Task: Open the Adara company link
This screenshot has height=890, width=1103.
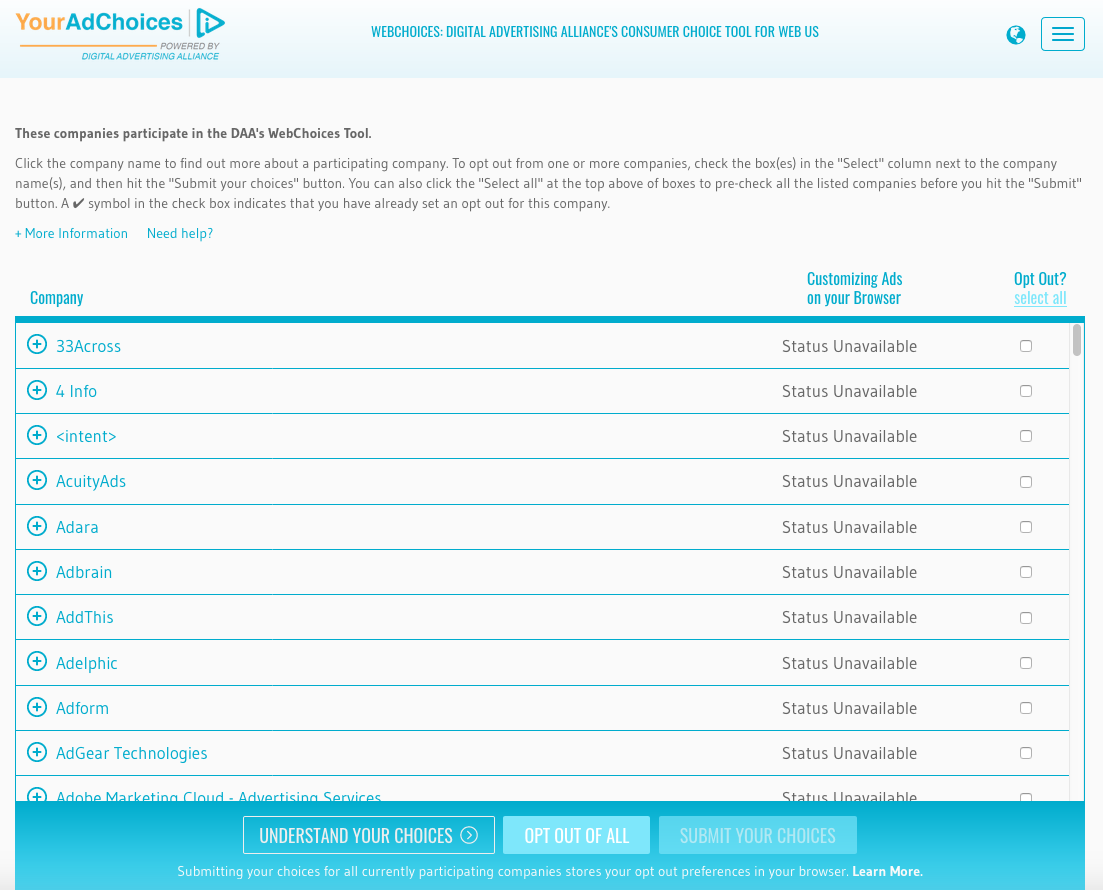Action: [x=77, y=527]
